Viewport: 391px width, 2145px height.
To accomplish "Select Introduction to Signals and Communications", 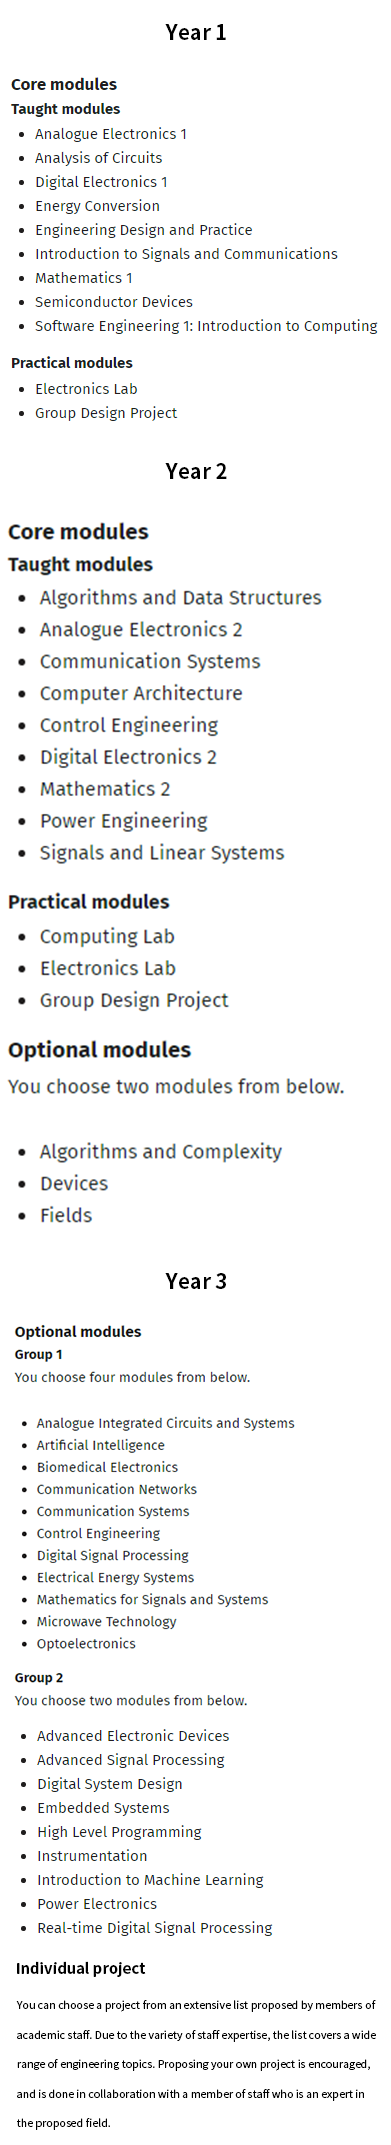I will 186,254.
